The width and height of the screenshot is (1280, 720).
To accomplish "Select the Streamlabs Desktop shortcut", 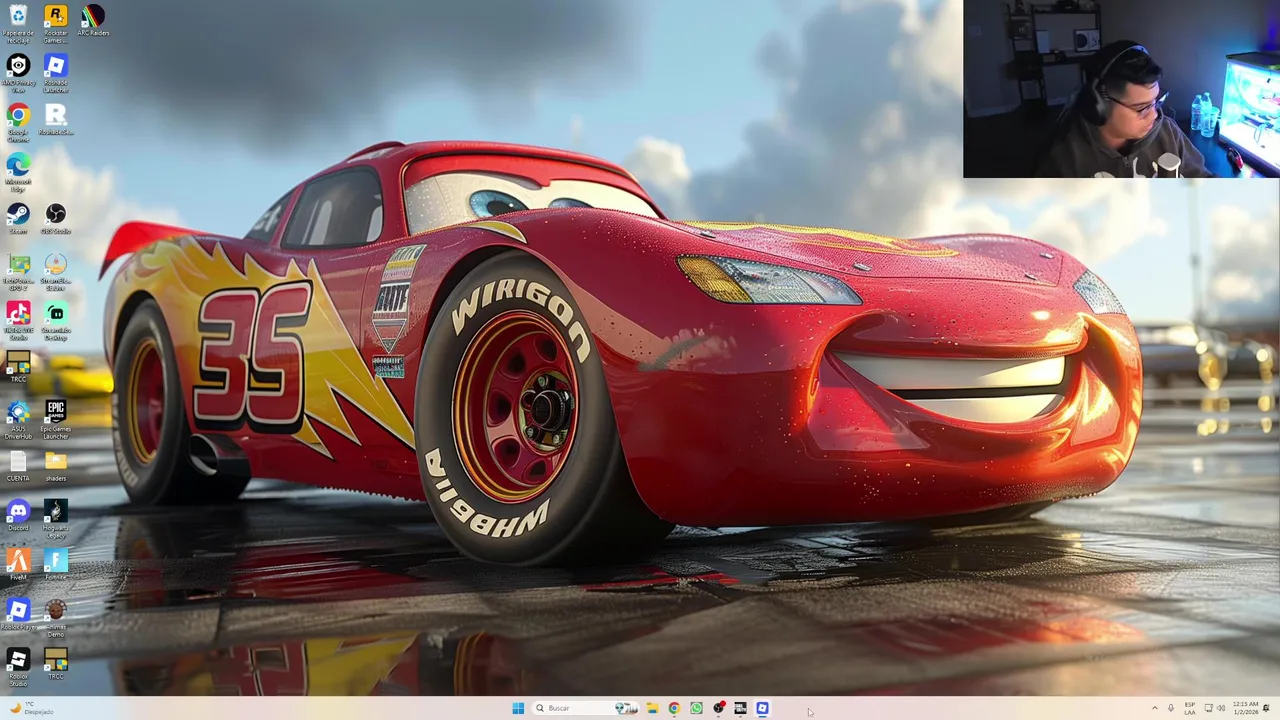I will pyautogui.click(x=56, y=322).
